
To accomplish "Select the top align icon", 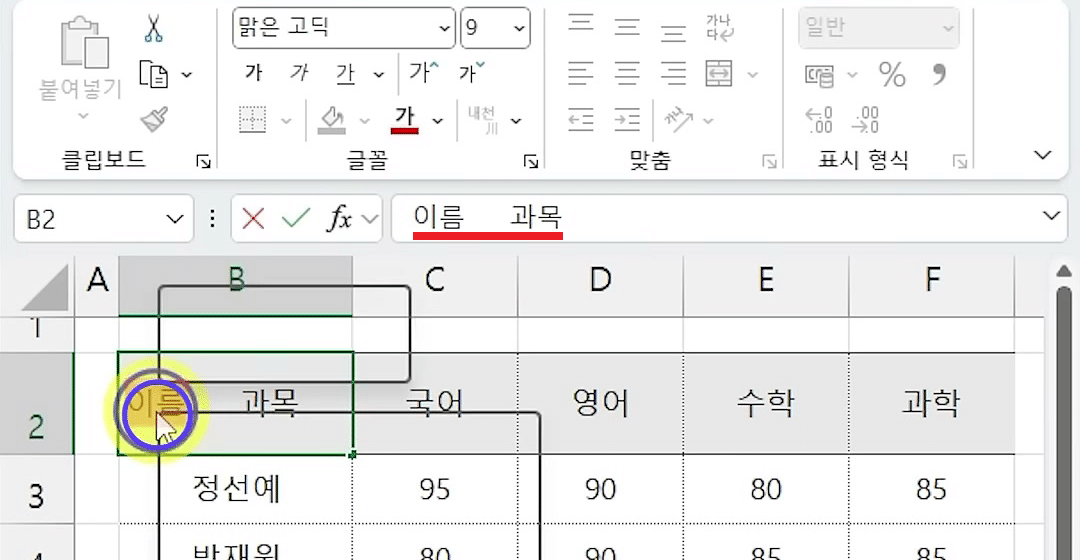I will (581, 22).
